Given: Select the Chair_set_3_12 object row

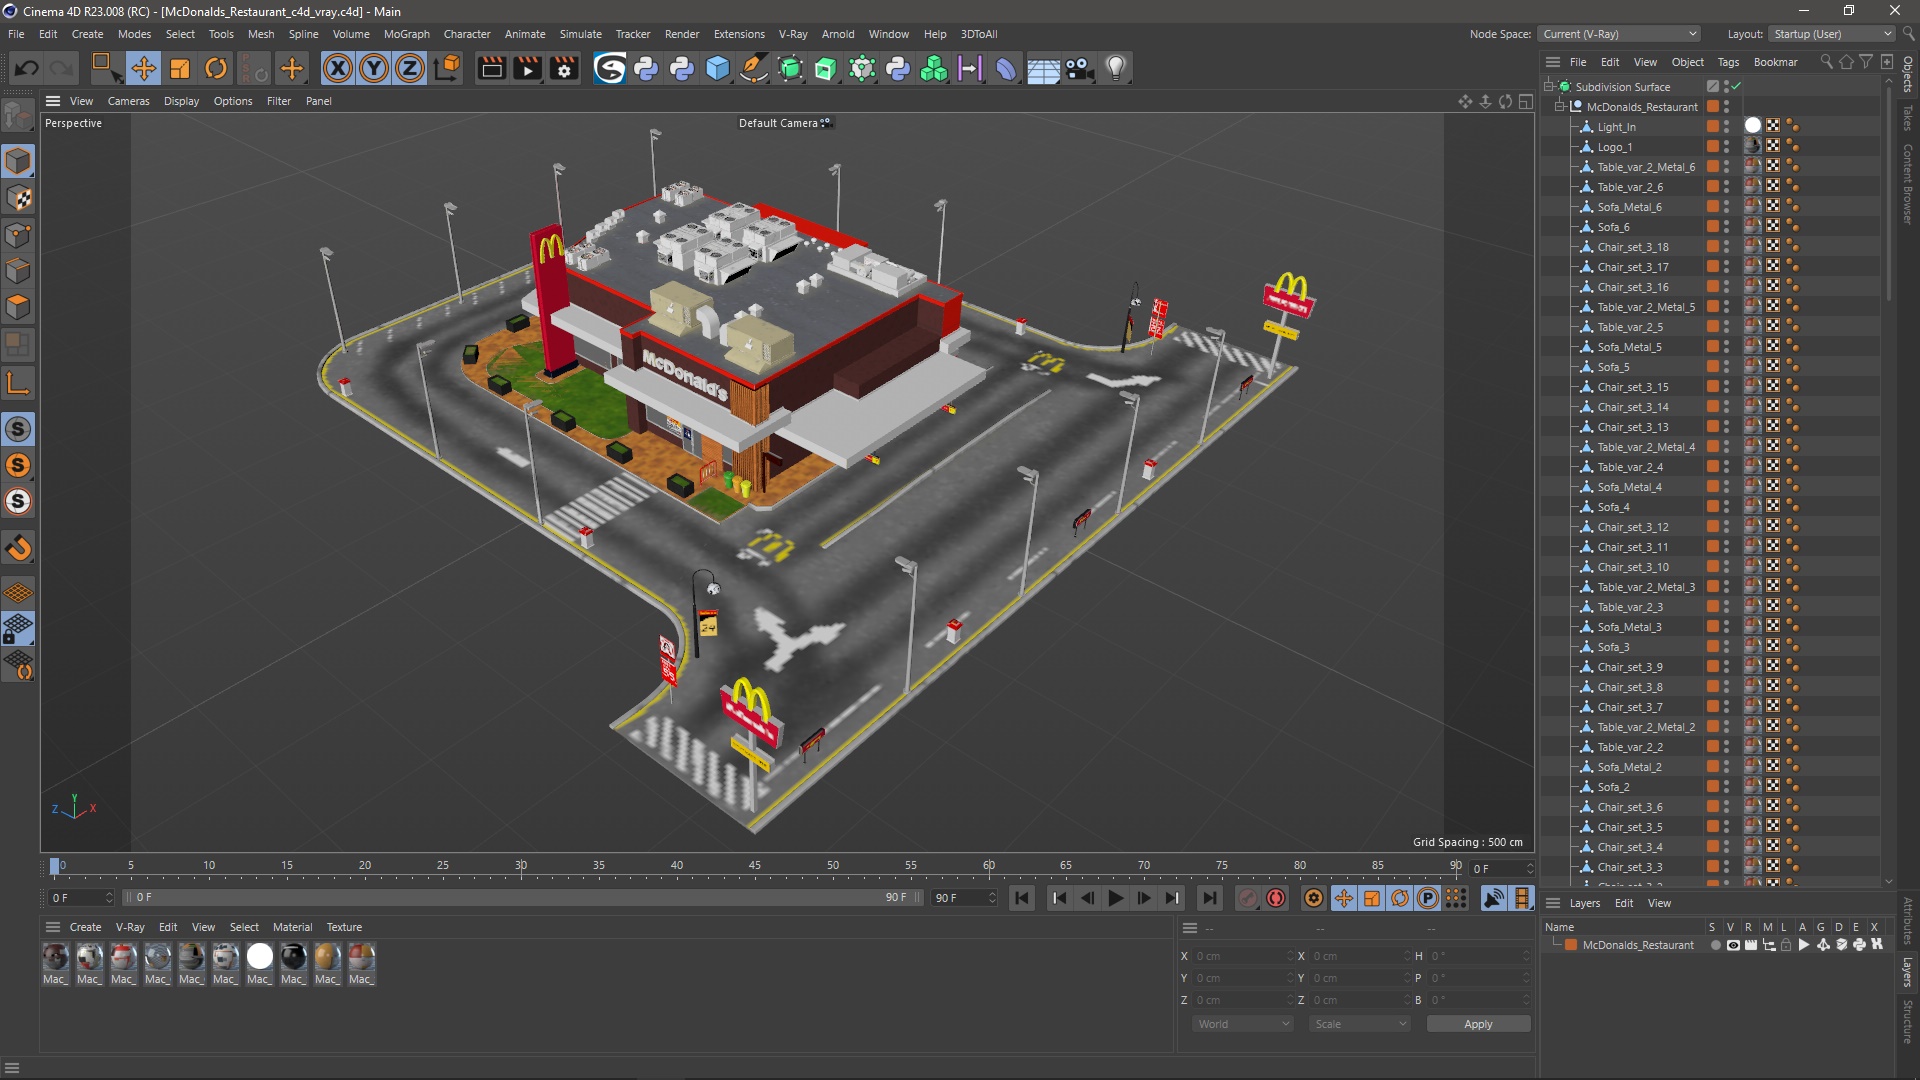Looking at the screenshot, I should pos(1632,527).
